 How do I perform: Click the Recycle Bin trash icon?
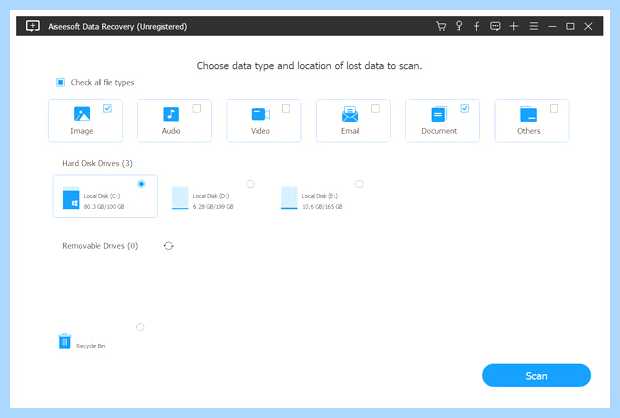click(x=65, y=342)
